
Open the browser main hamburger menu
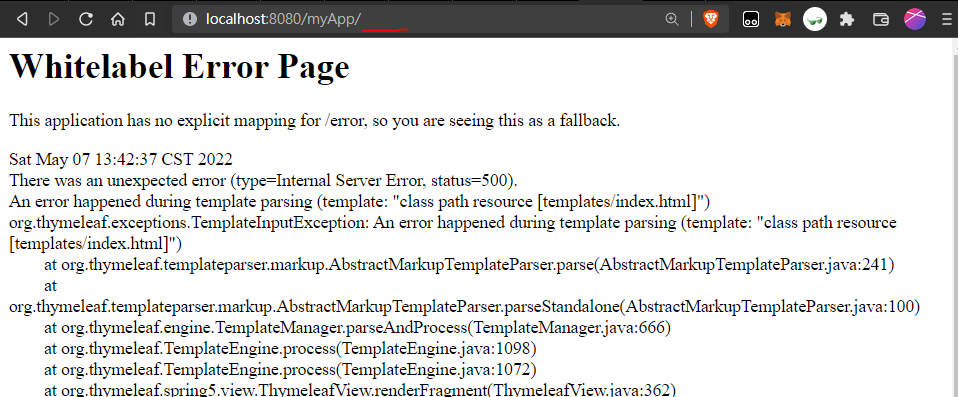tap(948, 20)
